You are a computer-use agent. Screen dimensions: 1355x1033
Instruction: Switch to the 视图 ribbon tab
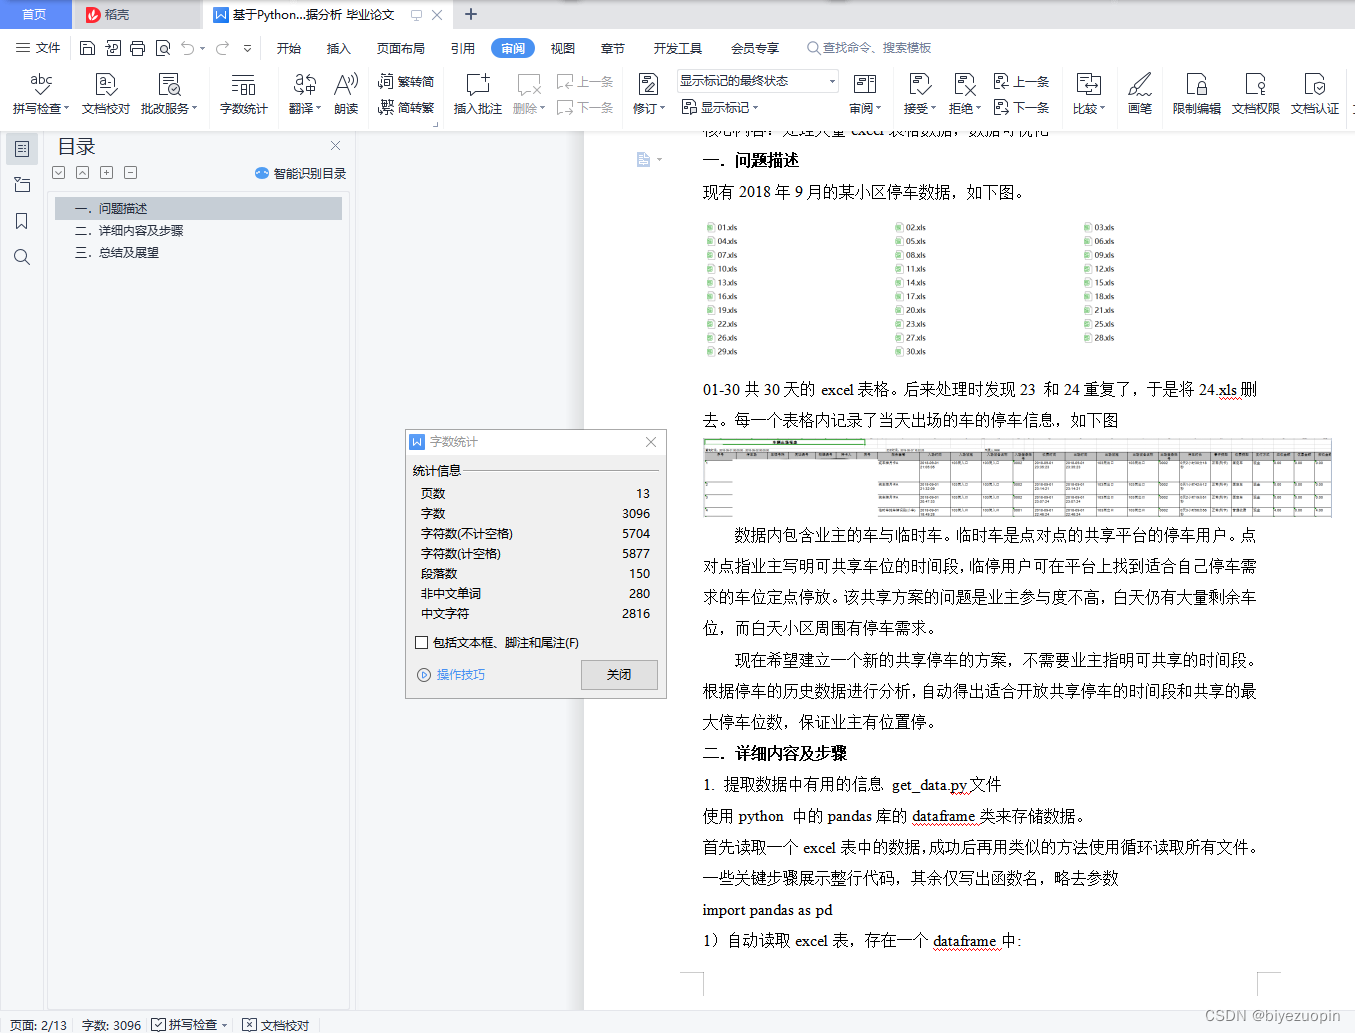pyautogui.click(x=562, y=47)
